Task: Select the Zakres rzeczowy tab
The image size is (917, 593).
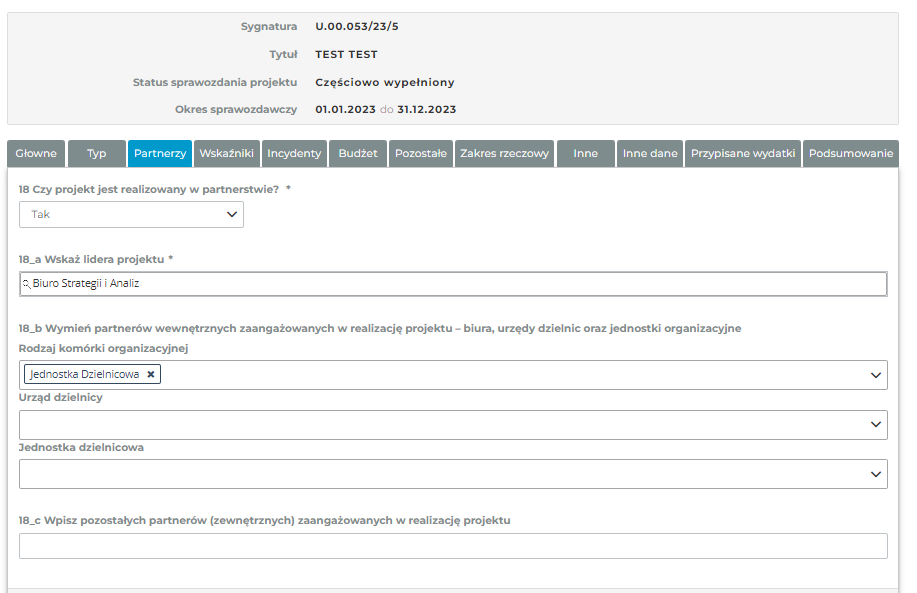Action: coord(505,154)
